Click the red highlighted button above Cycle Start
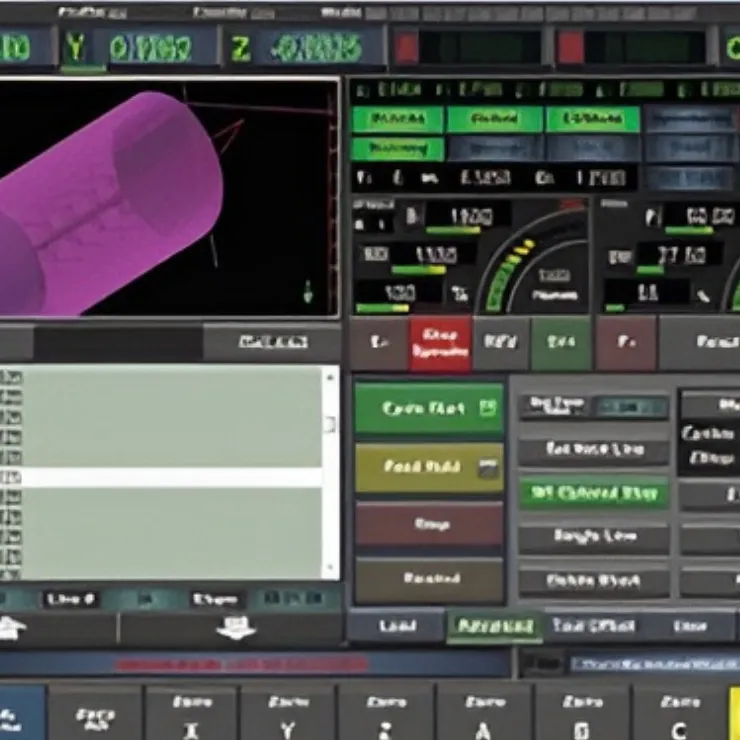Viewport: 740px width, 740px height. click(x=439, y=343)
